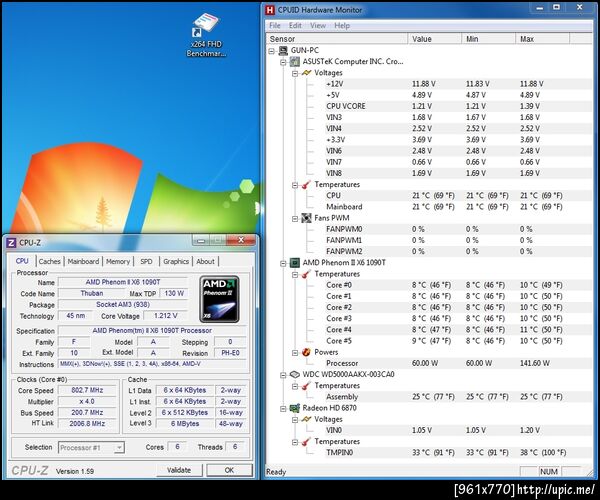Viewport: 600px width, 500px height.
Task: Collapse the Fans PWM group
Action: coord(295,219)
